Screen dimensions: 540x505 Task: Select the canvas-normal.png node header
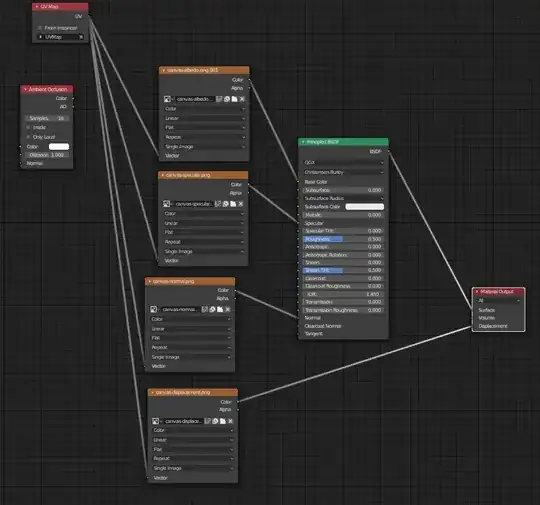tap(190, 281)
